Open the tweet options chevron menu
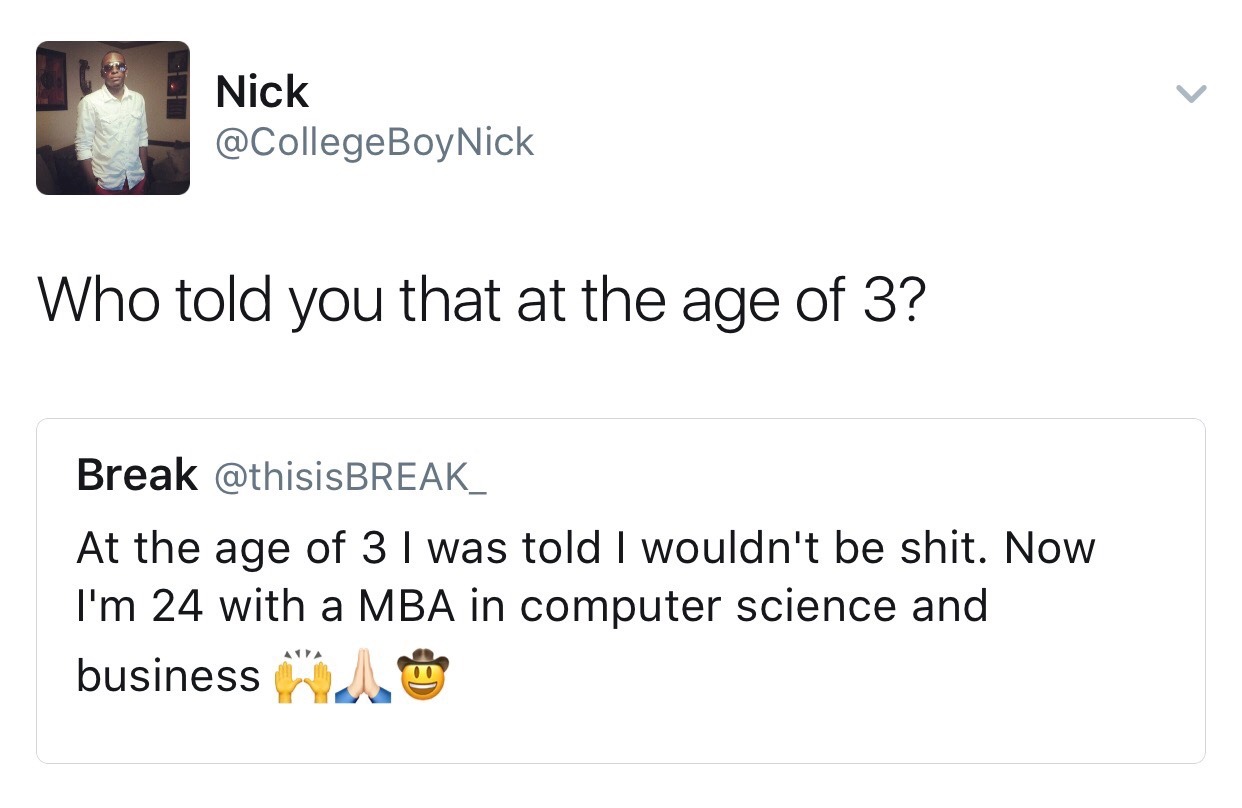1242x808 pixels. (1190, 95)
